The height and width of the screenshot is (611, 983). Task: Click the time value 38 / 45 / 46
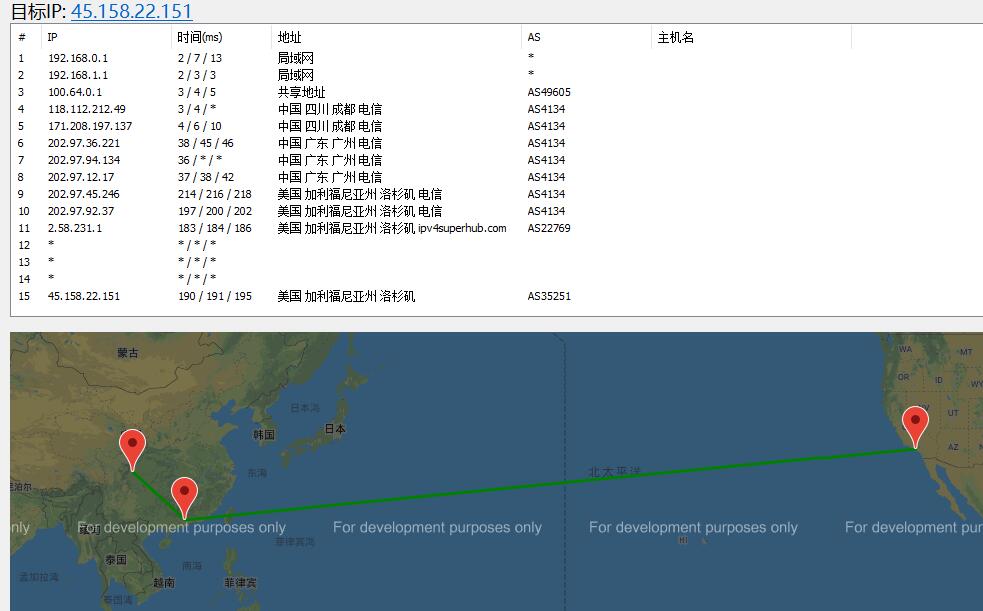coord(206,143)
